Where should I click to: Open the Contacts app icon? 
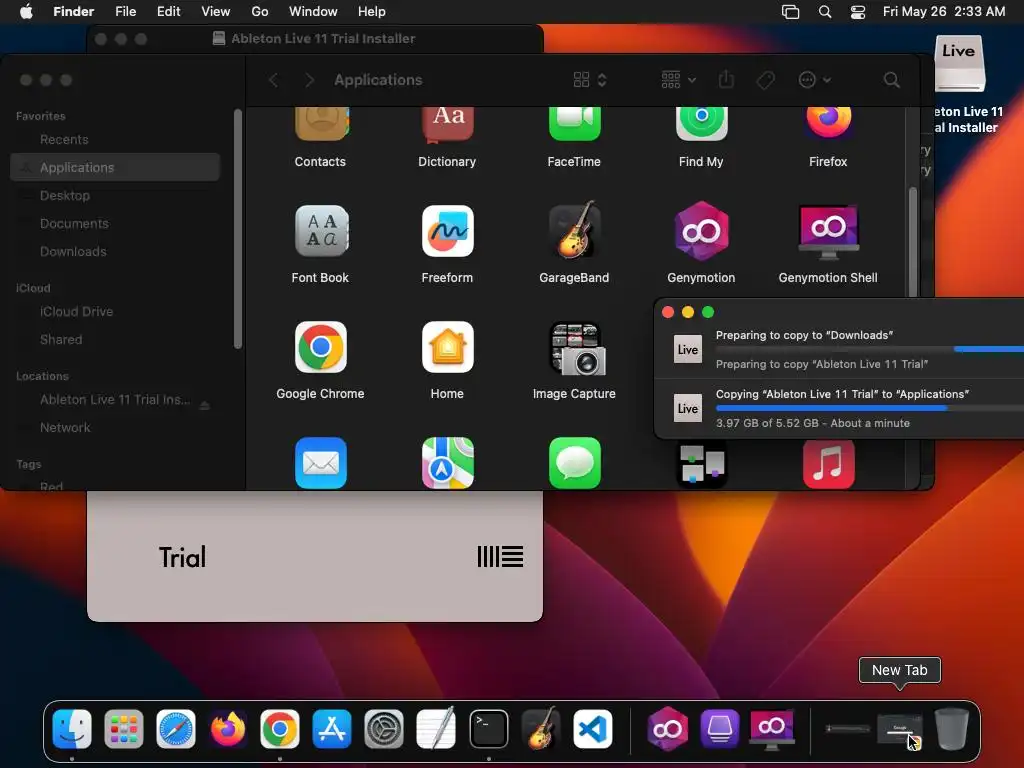click(x=321, y=123)
